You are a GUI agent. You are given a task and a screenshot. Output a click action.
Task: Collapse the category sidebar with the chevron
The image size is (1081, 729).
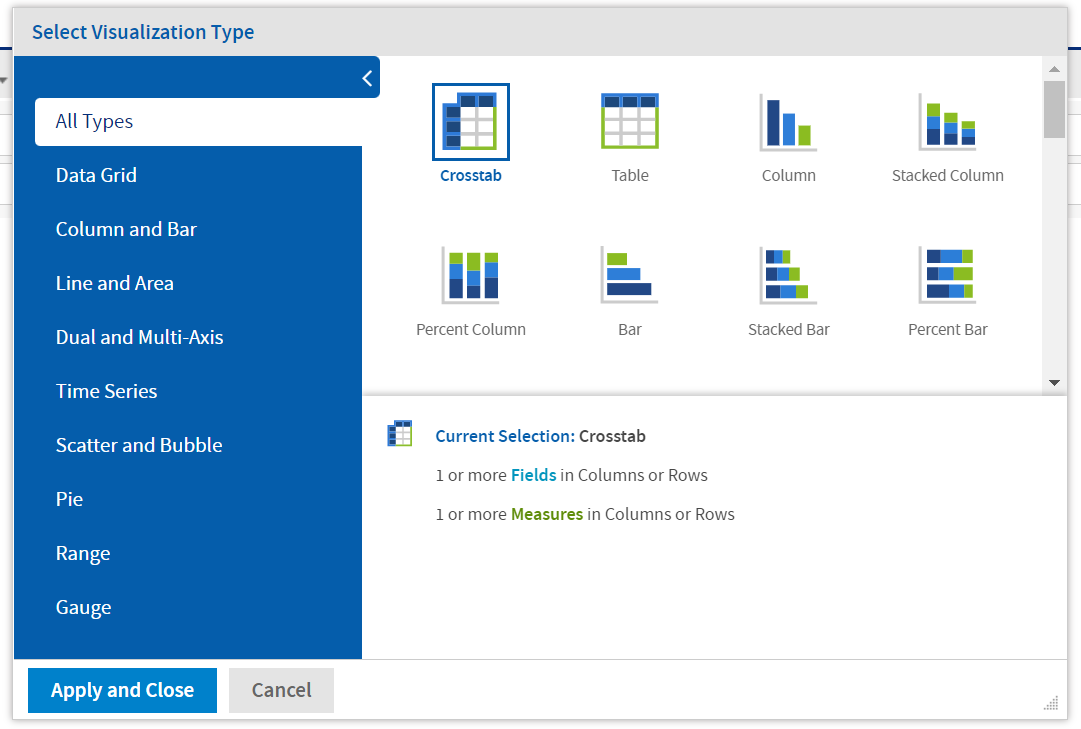click(x=367, y=77)
